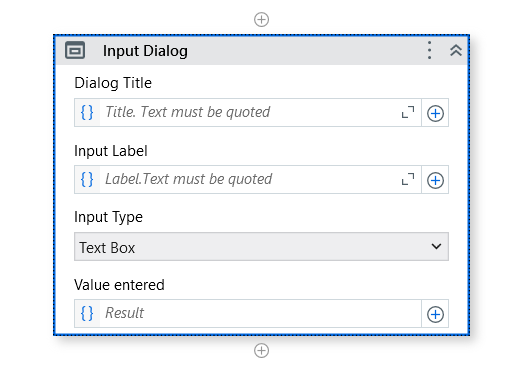Click into the Result output field
Screen dimensions: 521x376
(260, 313)
